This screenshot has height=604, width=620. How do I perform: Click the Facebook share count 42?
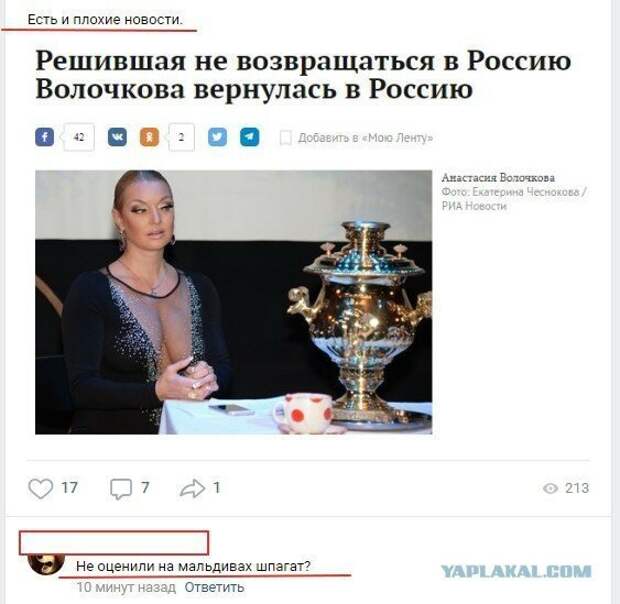tap(79, 137)
